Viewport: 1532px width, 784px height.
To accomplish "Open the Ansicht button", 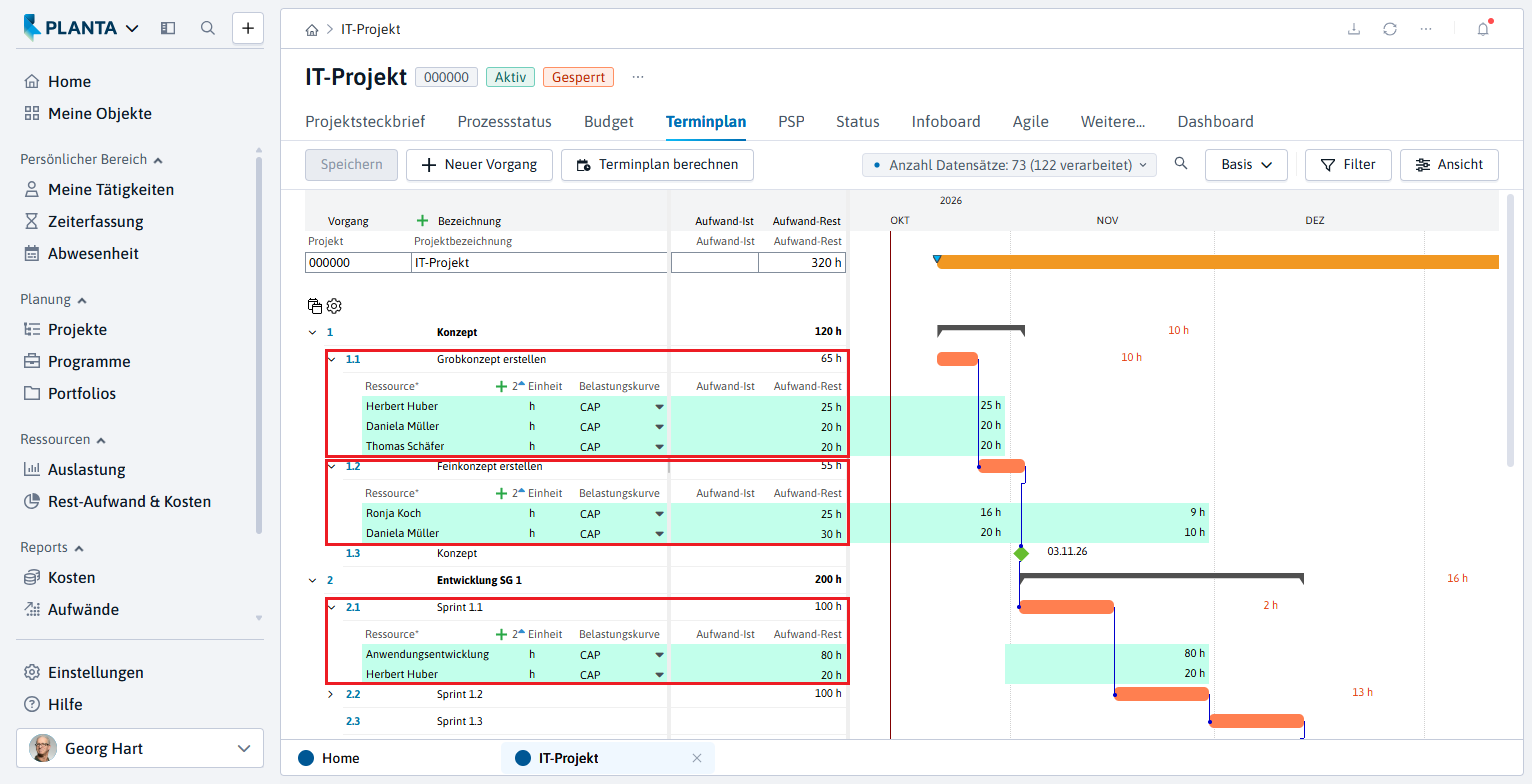I will 1450,165.
